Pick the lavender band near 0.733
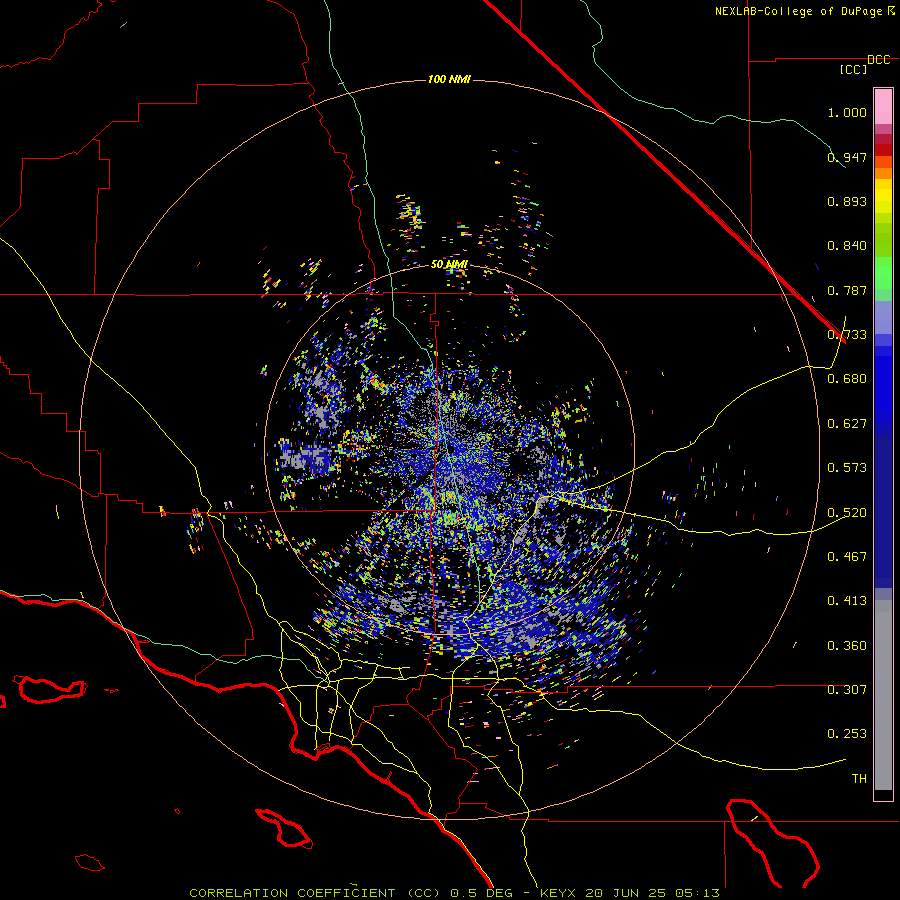 pos(883,317)
